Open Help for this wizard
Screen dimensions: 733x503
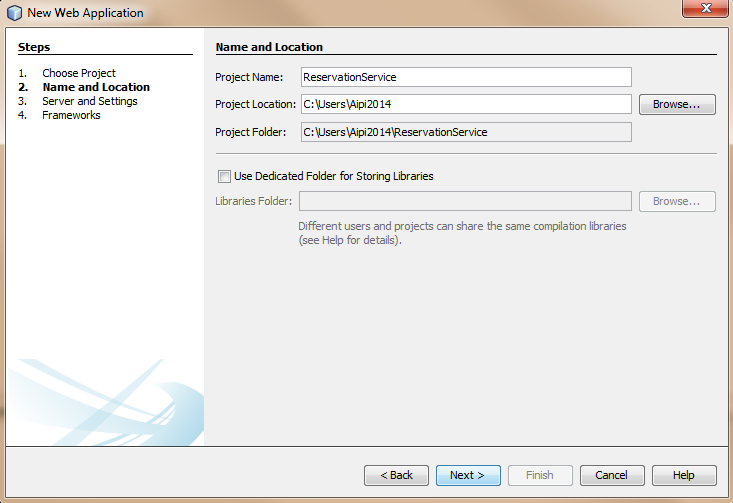pos(684,475)
